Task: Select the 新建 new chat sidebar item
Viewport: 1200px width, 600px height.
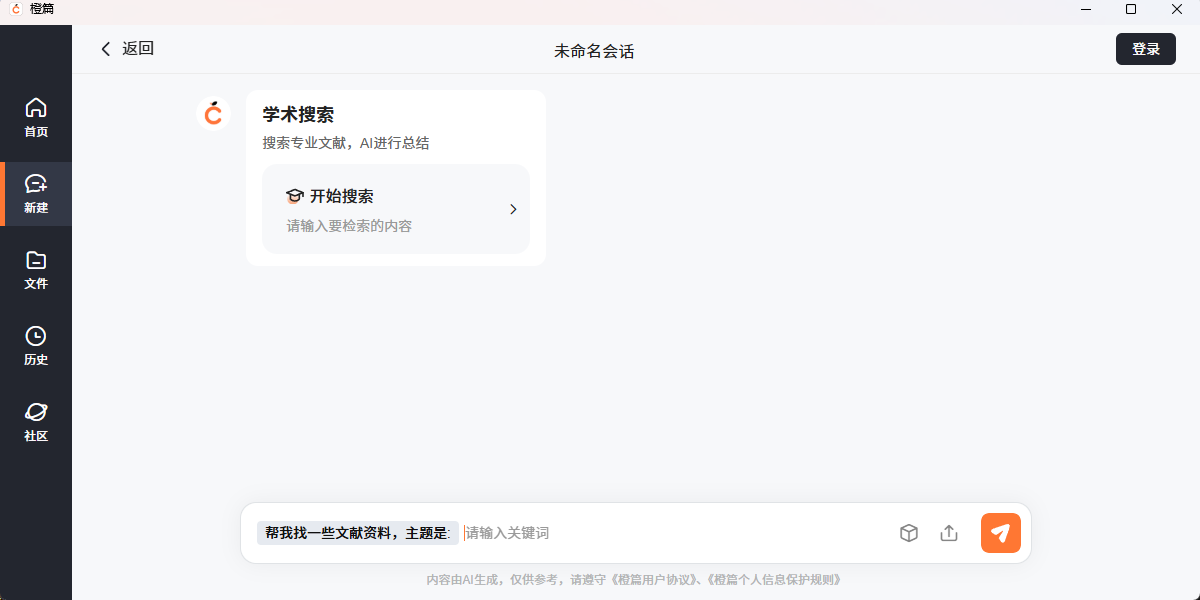Action: [x=36, y=194]
